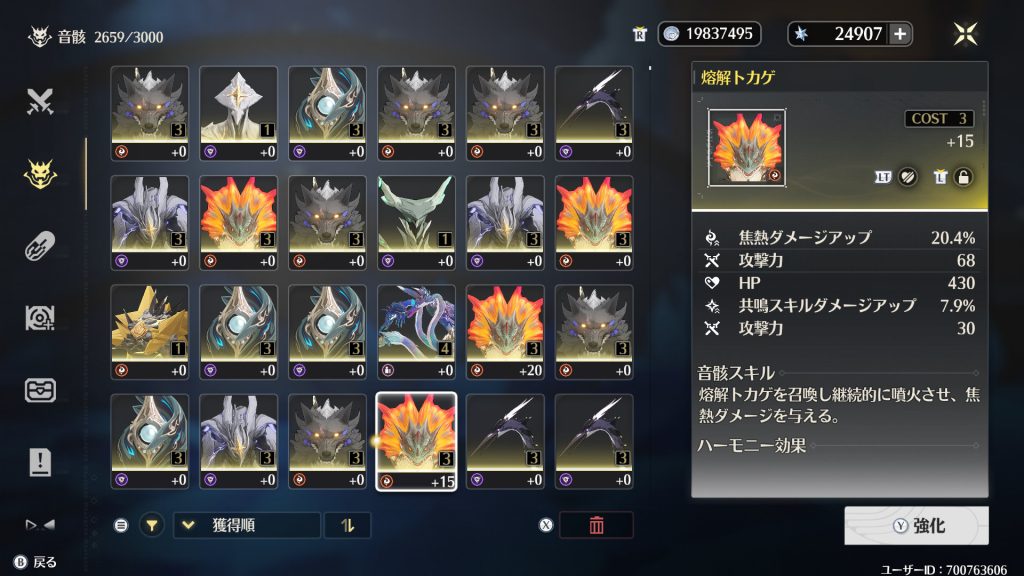Select the Echo demon-face sidebar tab
Screen dimensions: 1024x576
pos(40,174)
